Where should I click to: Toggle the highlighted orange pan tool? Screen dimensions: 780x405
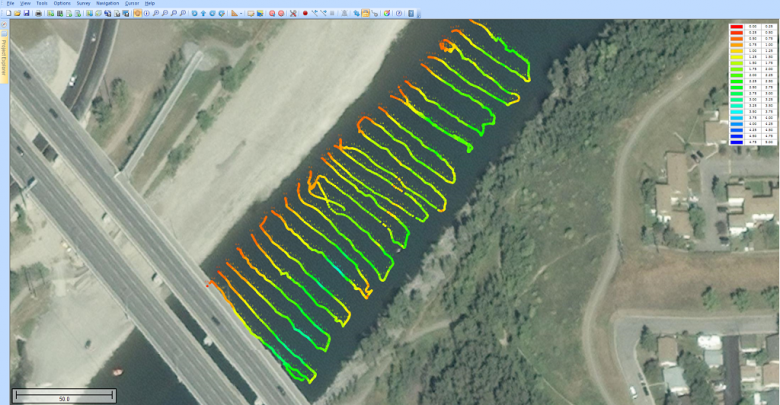[x=138, y=13]
